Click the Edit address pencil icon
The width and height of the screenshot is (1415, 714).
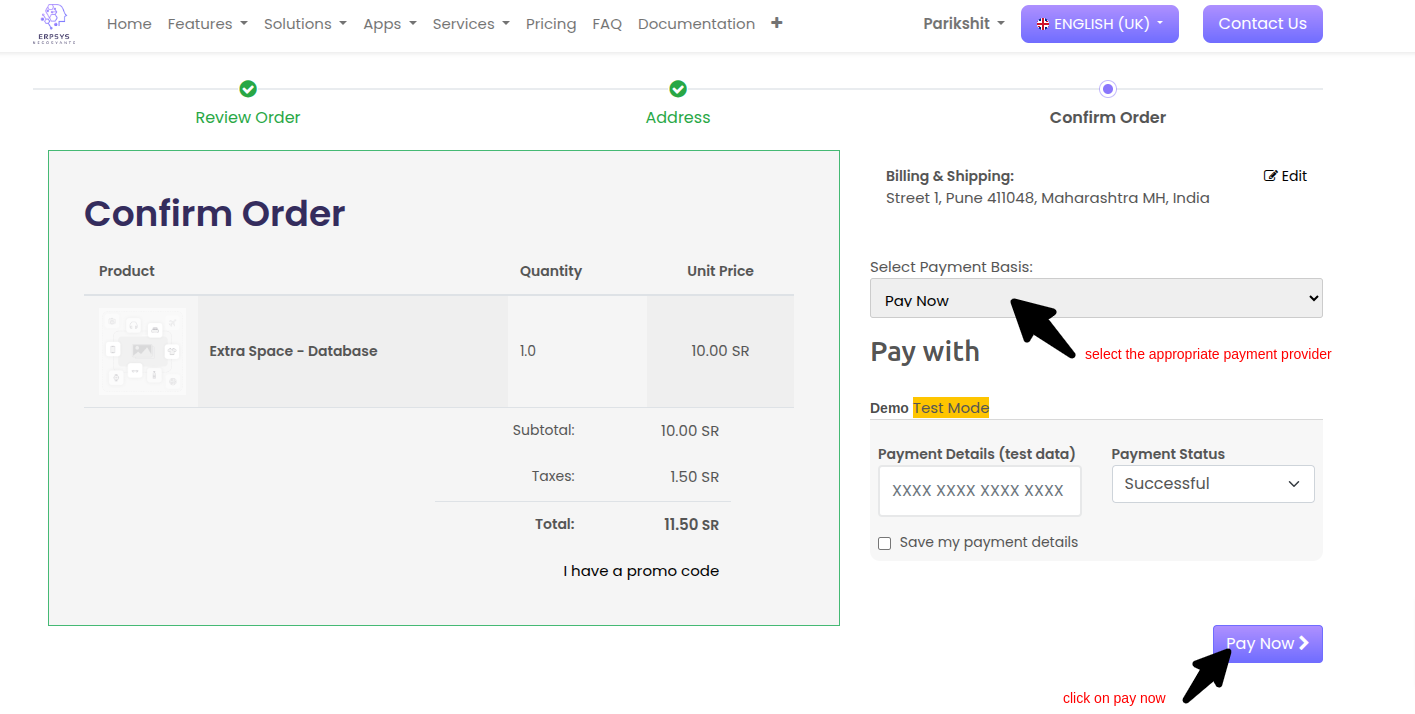point(1271,176)
